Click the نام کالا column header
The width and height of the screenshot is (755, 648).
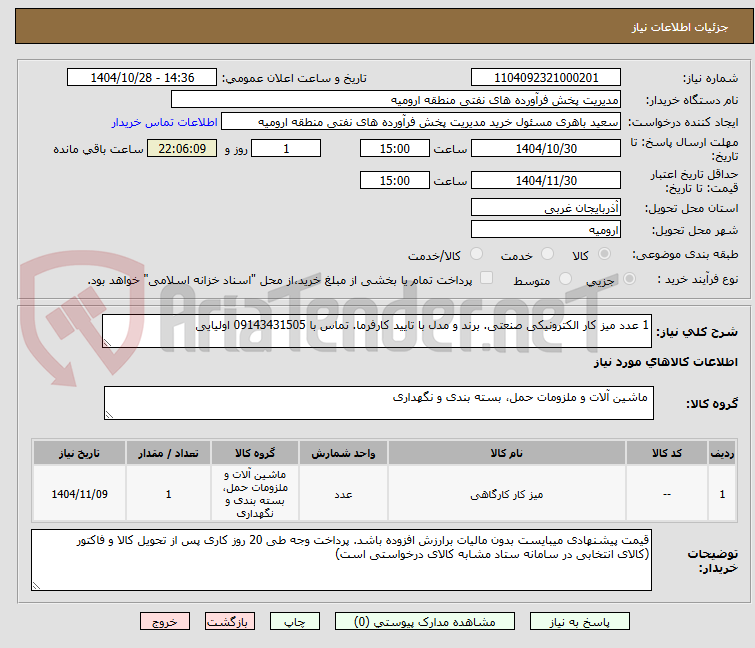pyautogui.click(x=507, y=453)
